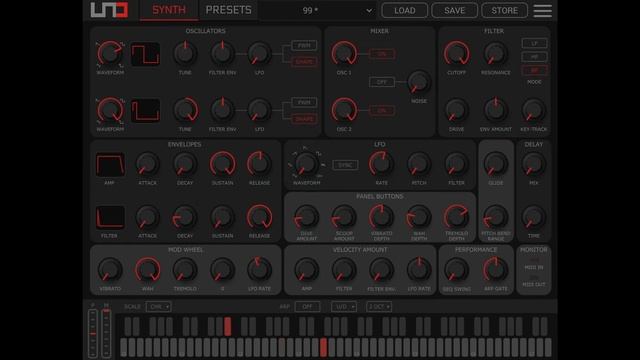Screen dimensions: 640x360
Task: Toggle PWM for oscillator 2
Action: coord(304,102)
